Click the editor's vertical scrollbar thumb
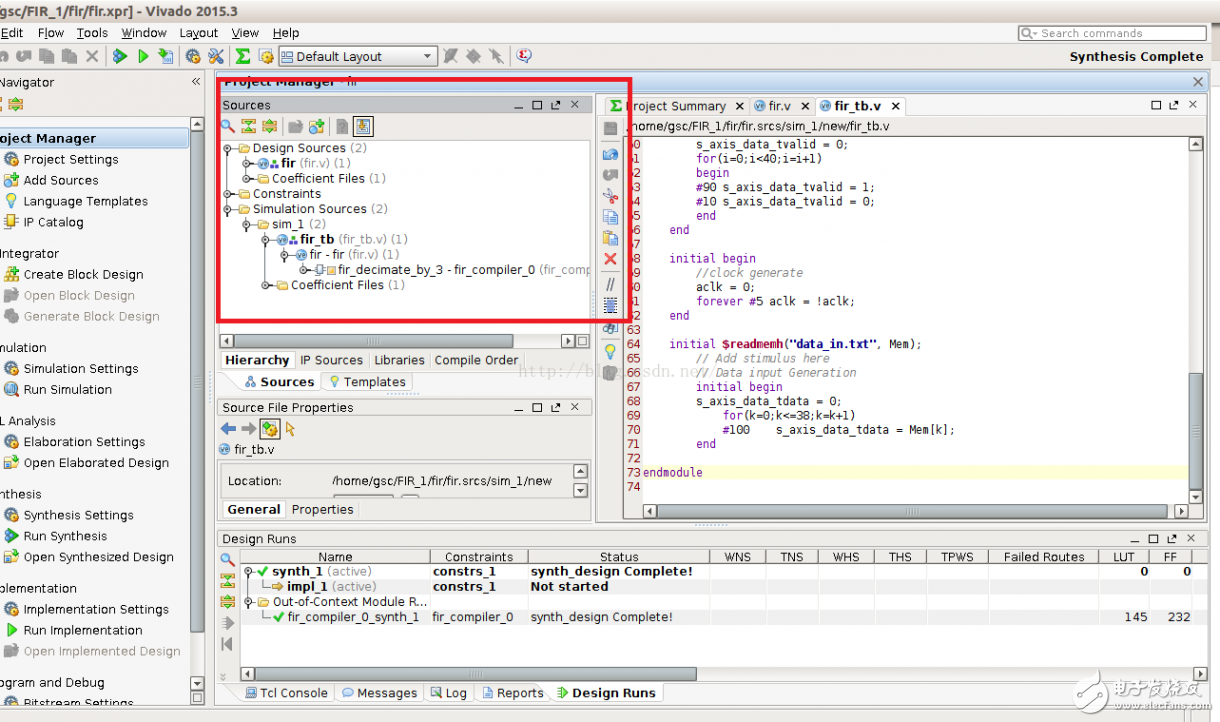The width and height of the screenshot is (1220, 722). tap(1195, 430)
